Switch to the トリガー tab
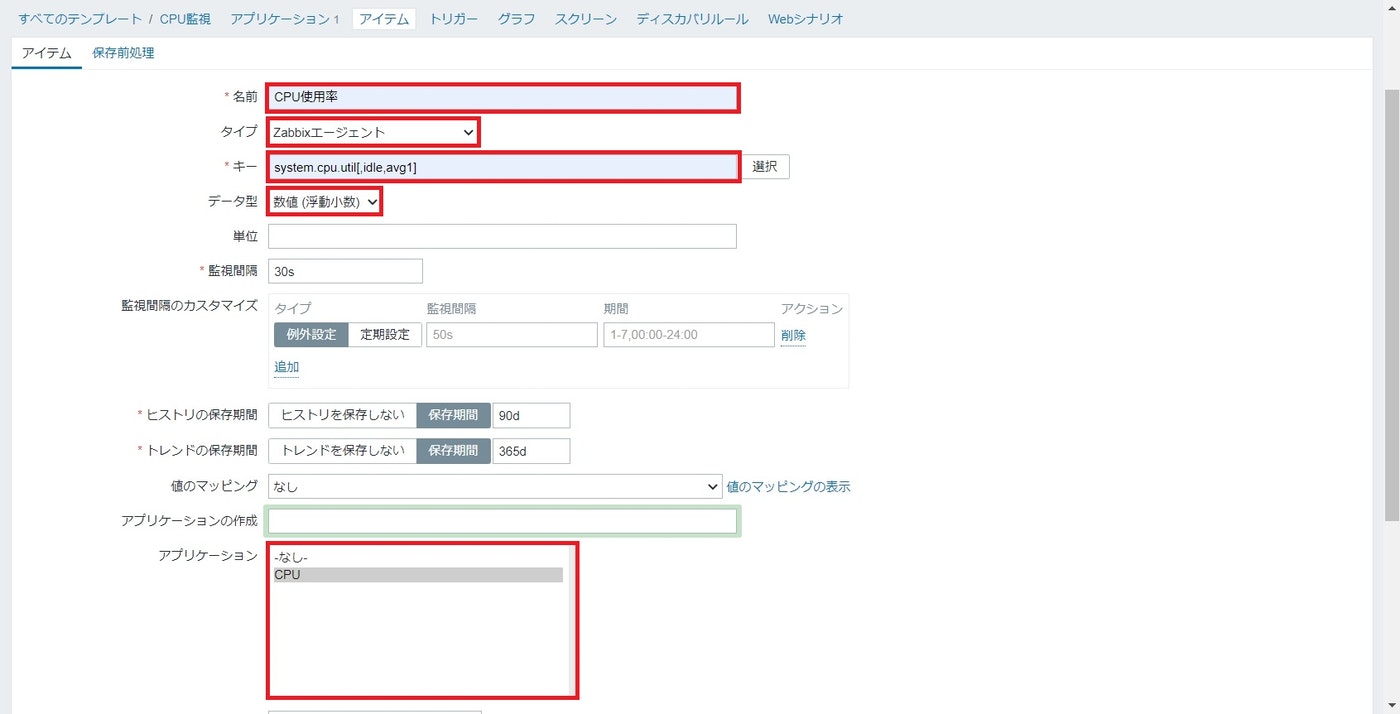 coord(452,18)
